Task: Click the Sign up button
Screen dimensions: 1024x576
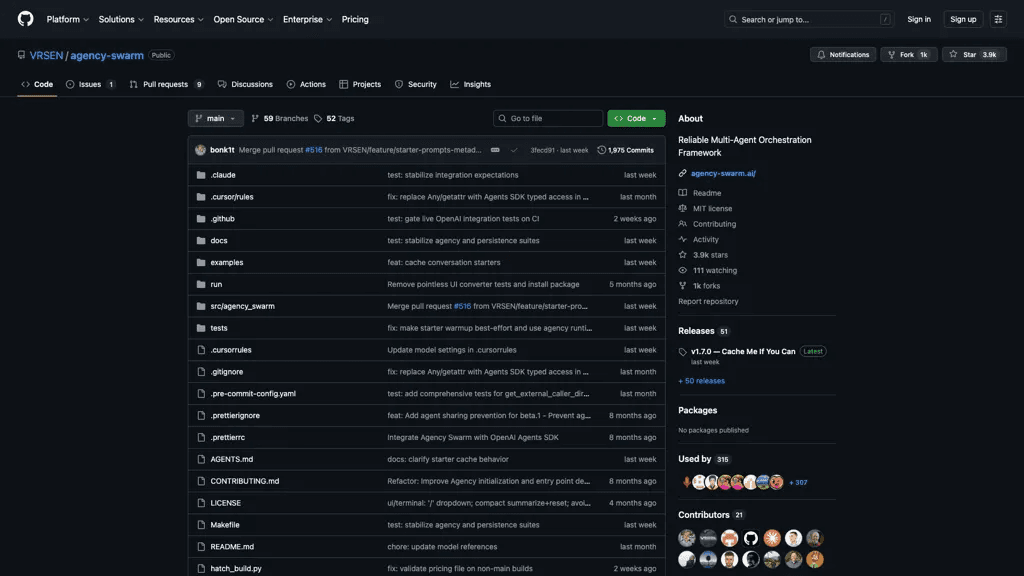Action: point(963,20)
